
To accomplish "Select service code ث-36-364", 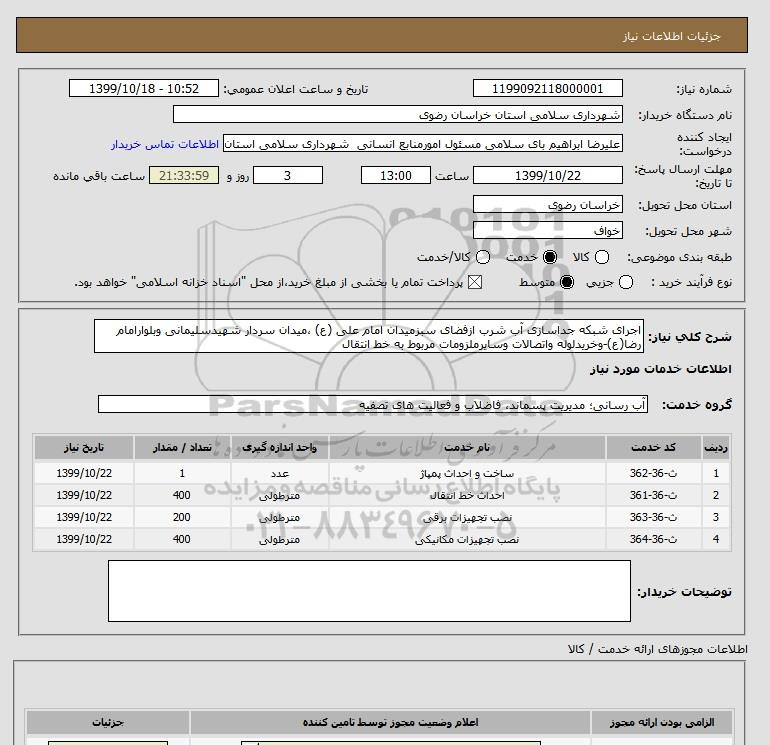I will click(653, 539).
